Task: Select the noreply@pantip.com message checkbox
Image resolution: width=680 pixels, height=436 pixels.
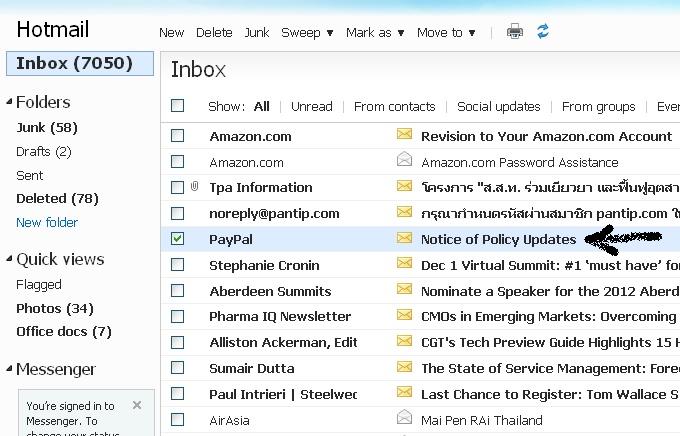Action: (177, 213)
